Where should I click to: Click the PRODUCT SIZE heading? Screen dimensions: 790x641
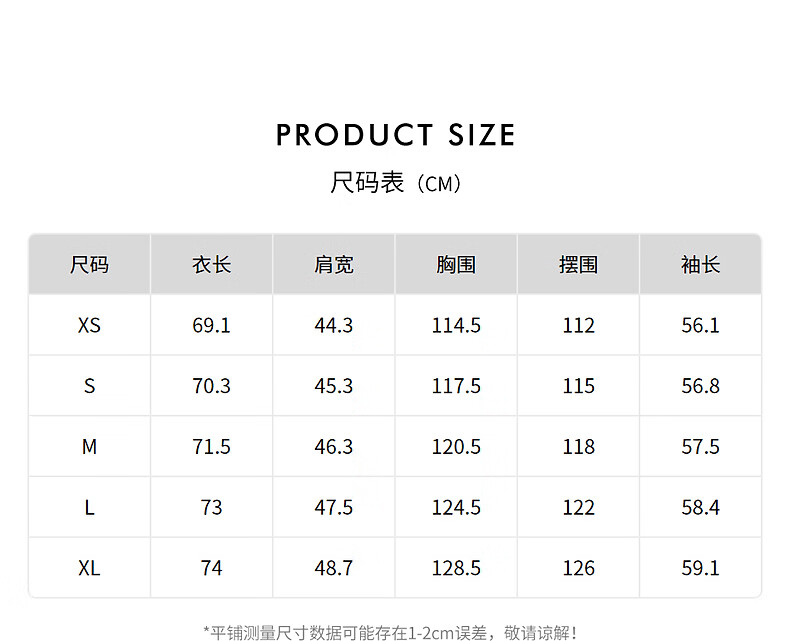coord(395,135)
